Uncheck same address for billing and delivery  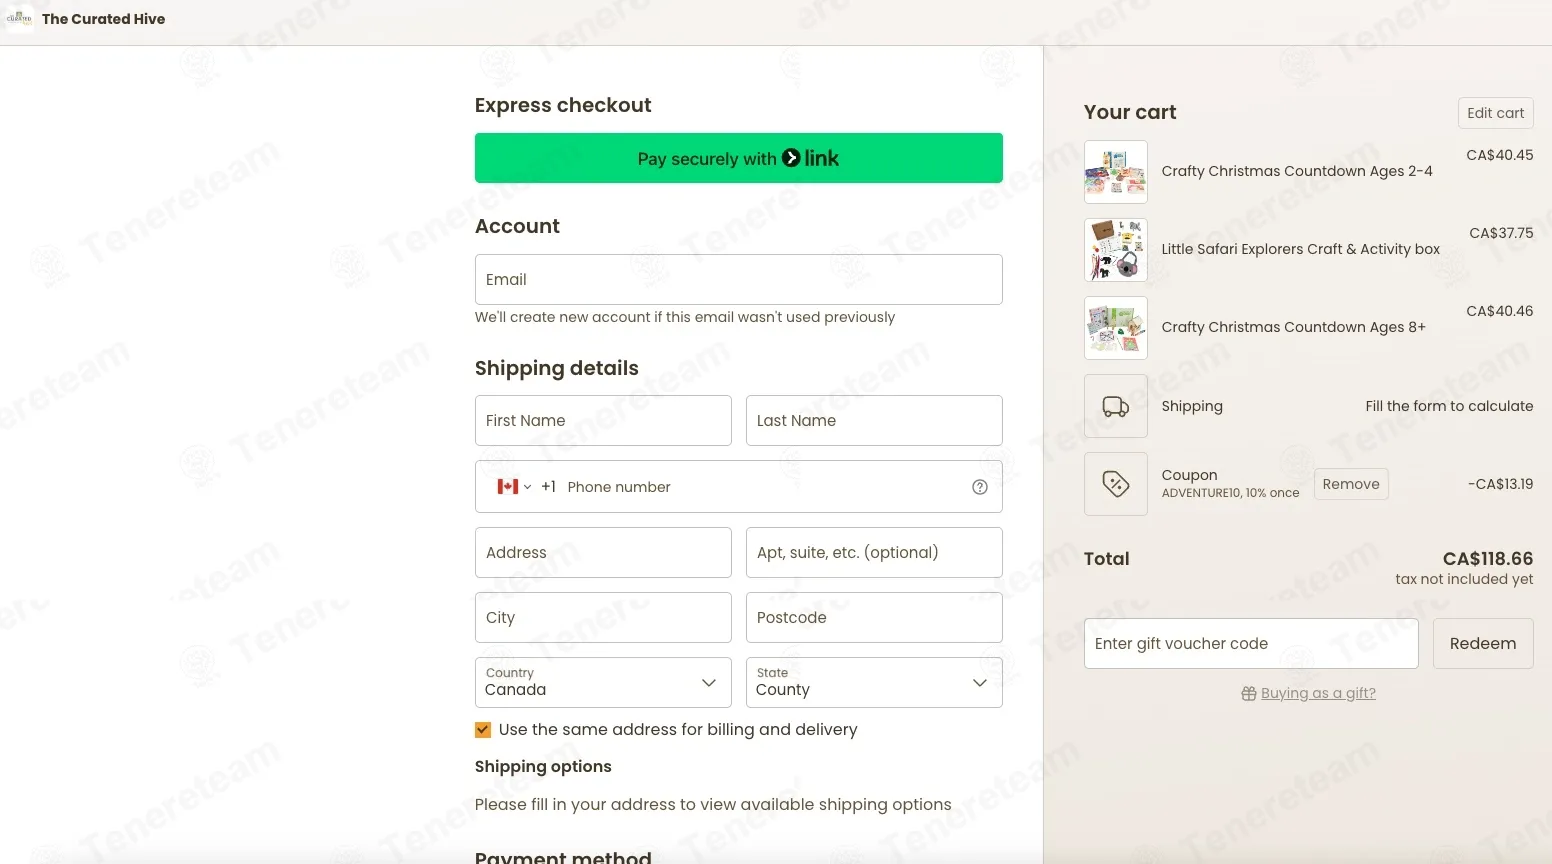click(483, 730)
